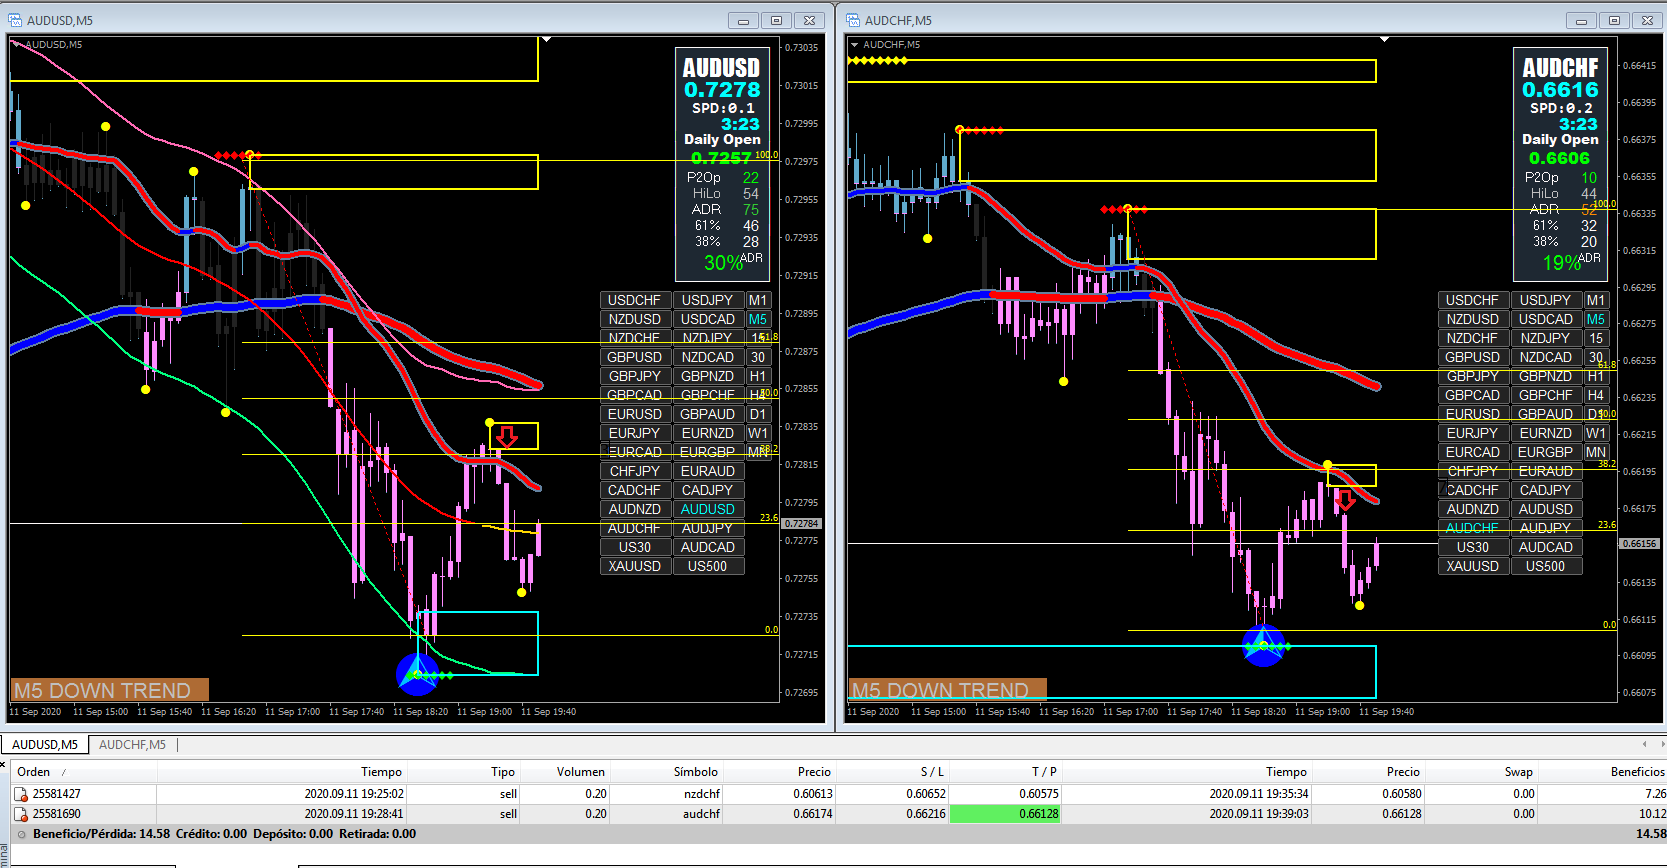
Task: Switch to the AUDCHF,M5 chart tab
Action: point(132,745)
